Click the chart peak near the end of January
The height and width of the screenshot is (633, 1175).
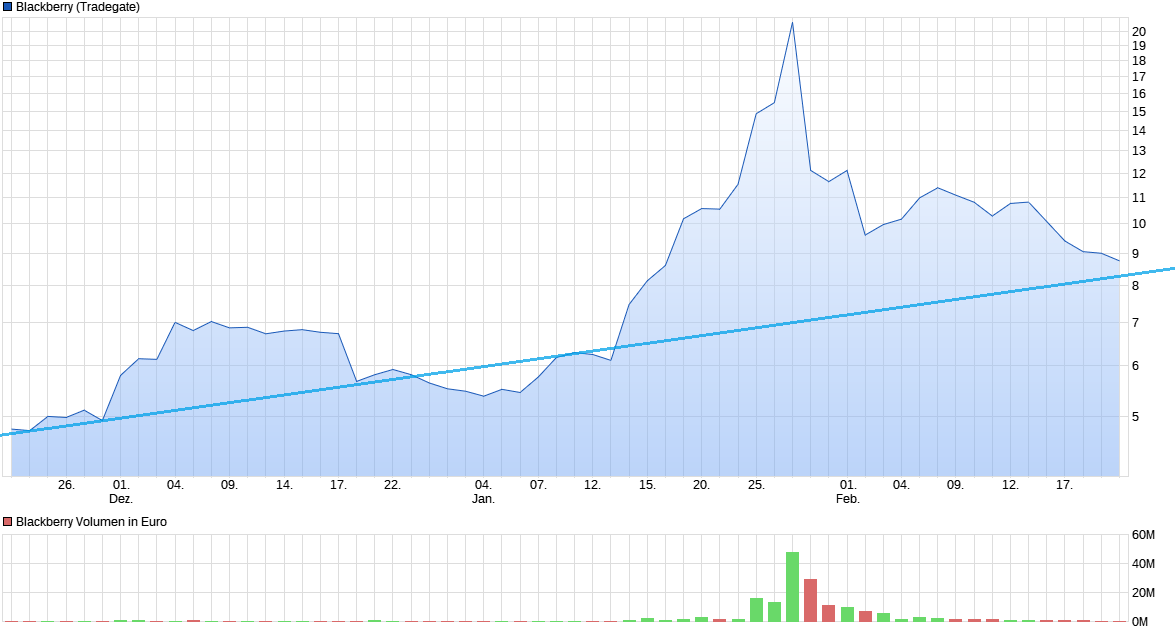pyautogui.click(x=792, y=20)
